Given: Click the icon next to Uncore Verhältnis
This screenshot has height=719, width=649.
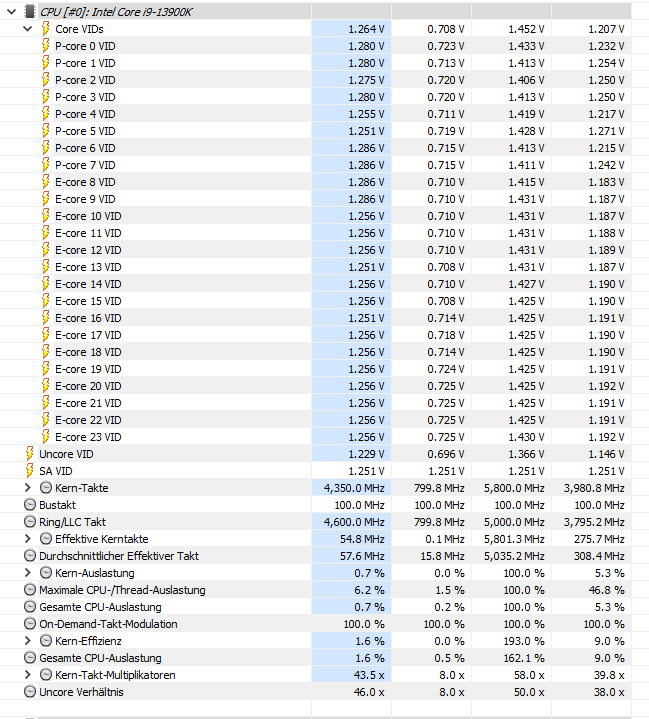Looking at the screenshot, I should 30,692.
